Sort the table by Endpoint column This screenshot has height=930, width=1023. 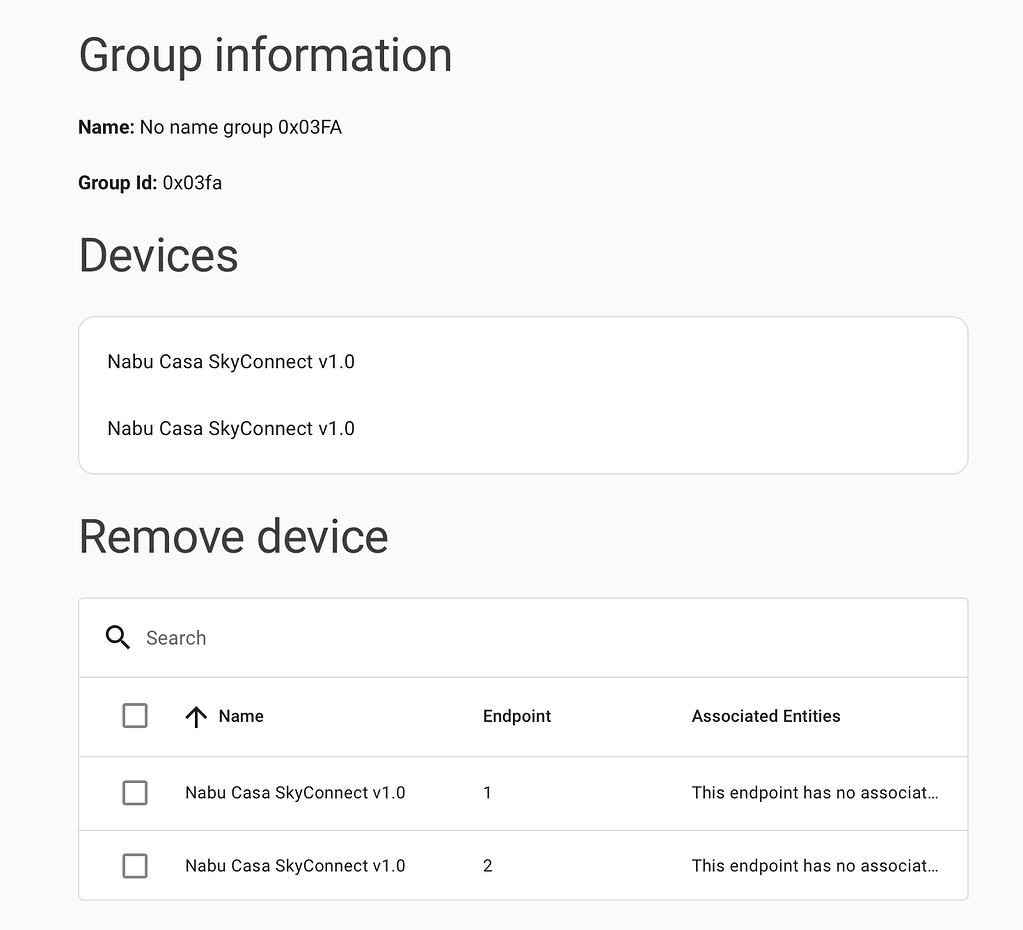pos(517,716)
